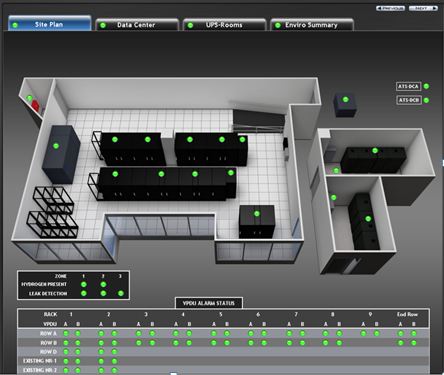The image size is (444, 375).
Task: Click the Next navigation button
Action: pos(423,8)
